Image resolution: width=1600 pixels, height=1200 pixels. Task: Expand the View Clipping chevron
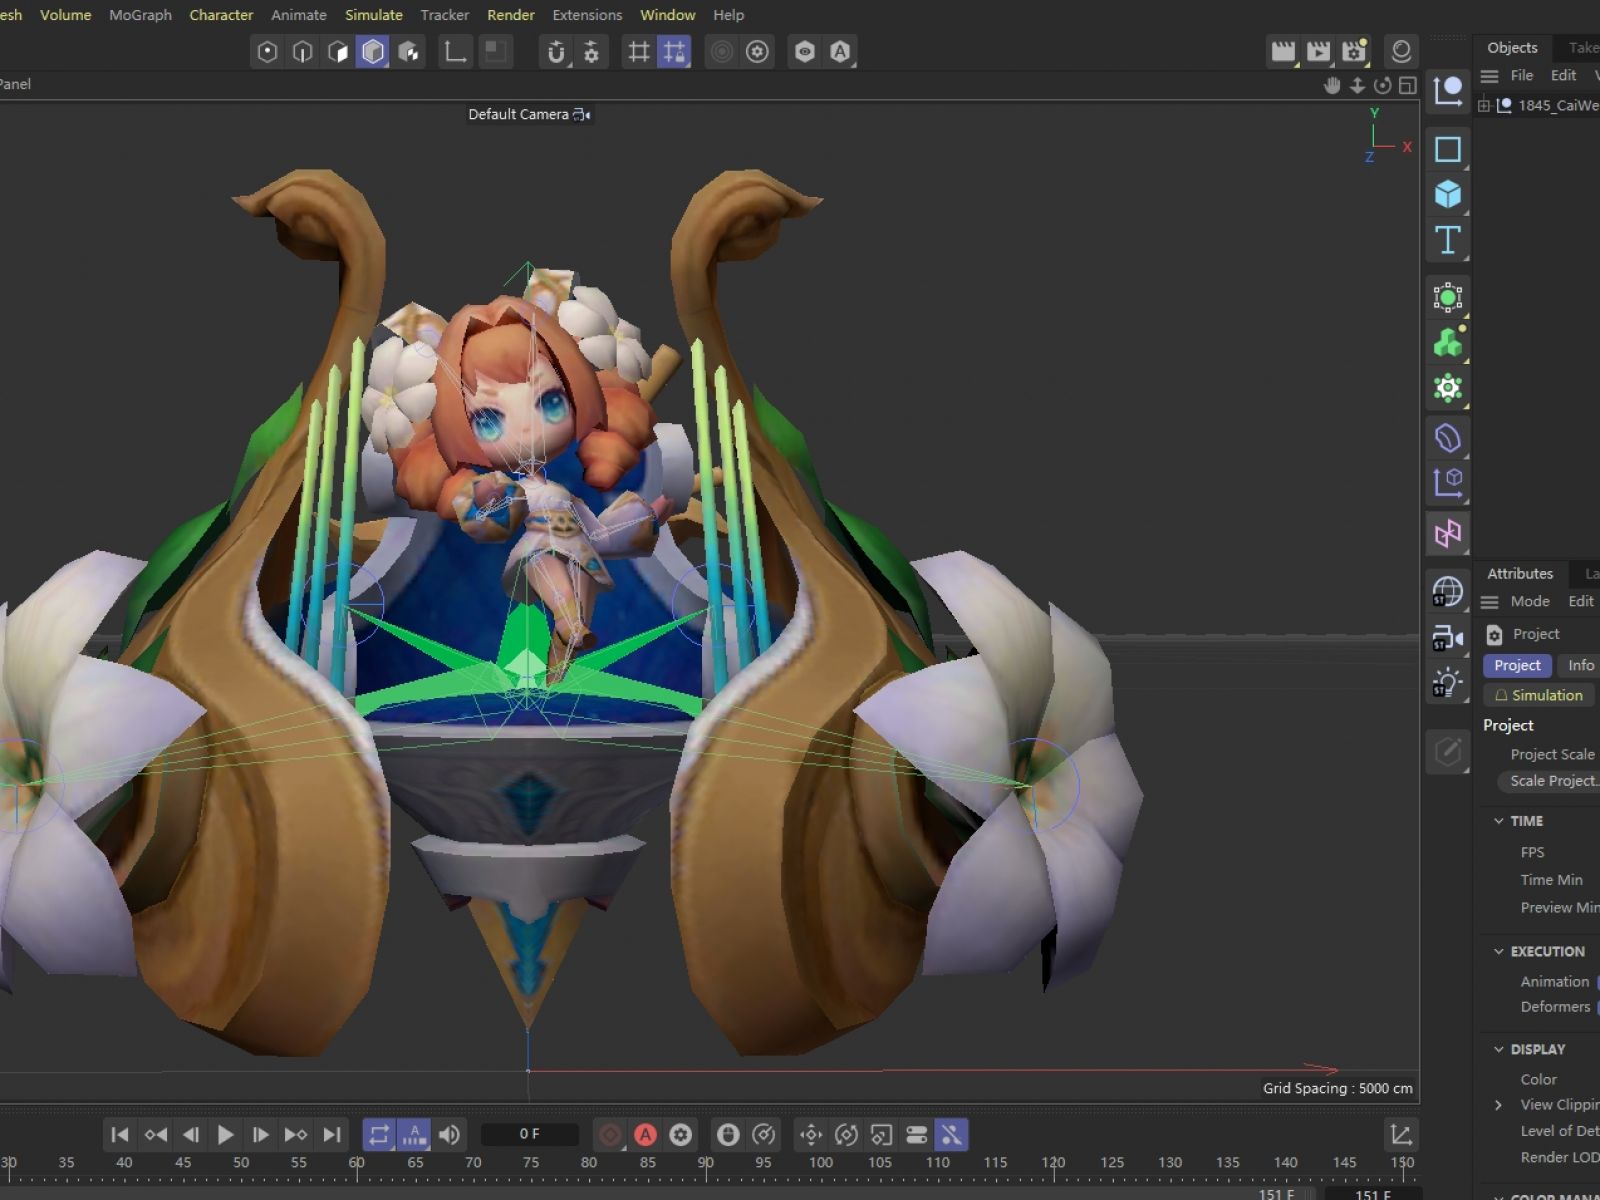1498,1105
